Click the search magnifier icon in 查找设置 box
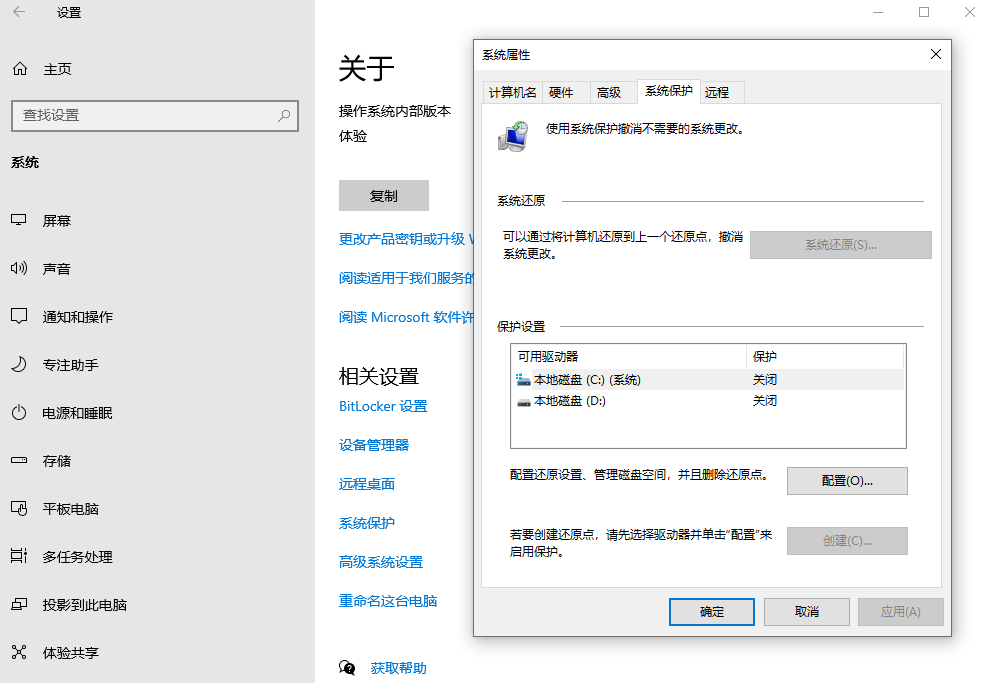Image resolution: width=985 pixels, height=683 pixels. tap(284, 115)
